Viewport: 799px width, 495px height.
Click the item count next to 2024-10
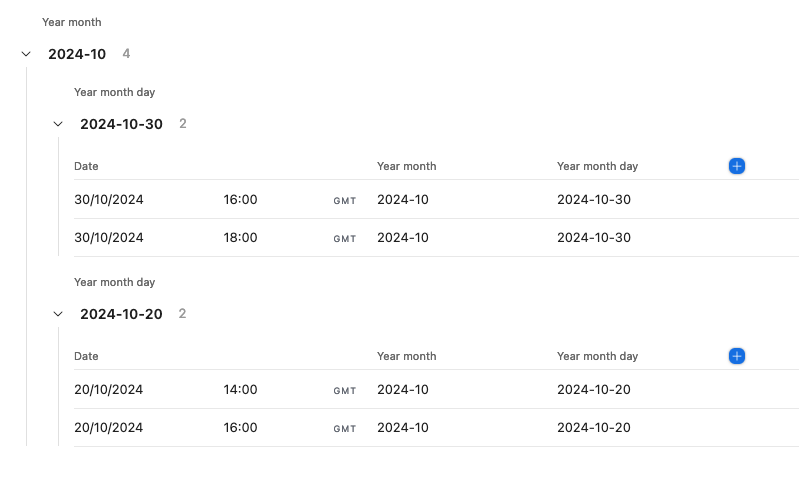[x=126, y=54]
